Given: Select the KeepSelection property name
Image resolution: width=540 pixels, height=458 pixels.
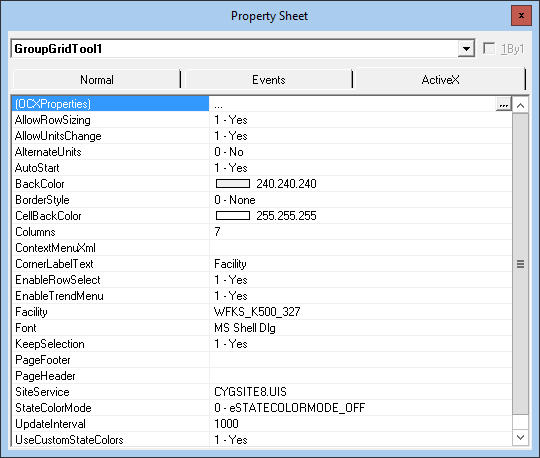Looking at the screenshot, I should point(50,344).
